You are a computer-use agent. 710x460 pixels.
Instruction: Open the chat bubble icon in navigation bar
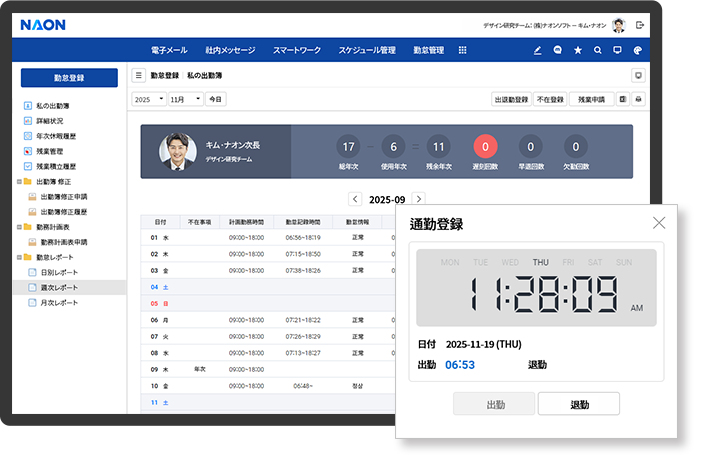click(557, 50)
